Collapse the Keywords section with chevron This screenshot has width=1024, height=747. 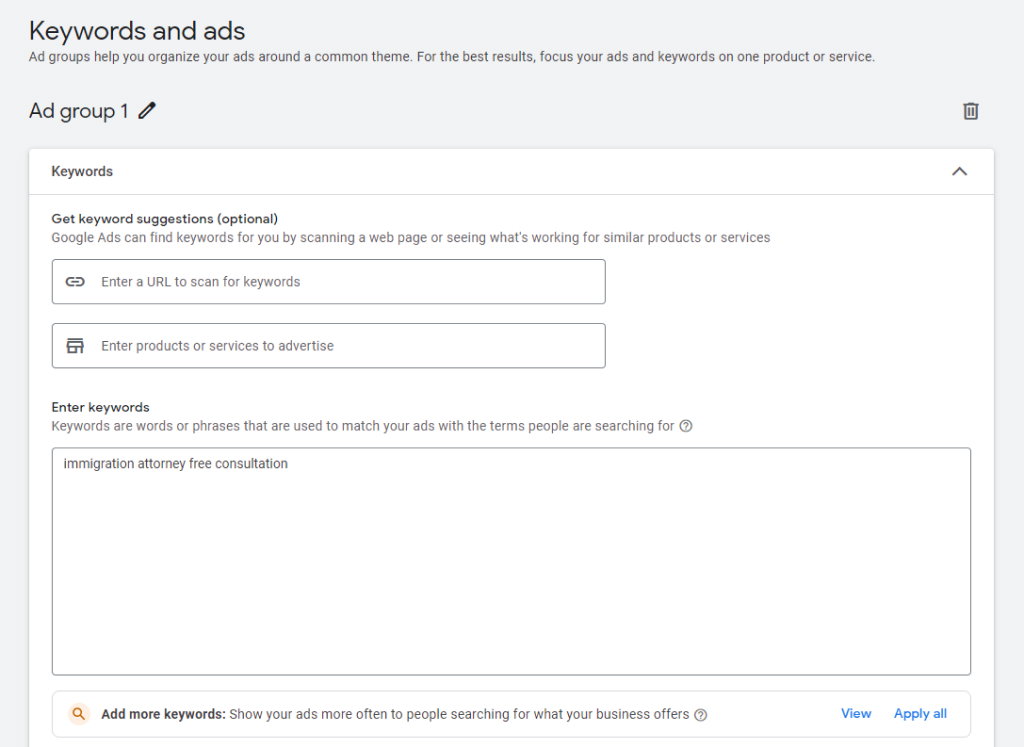click(959, 171)
